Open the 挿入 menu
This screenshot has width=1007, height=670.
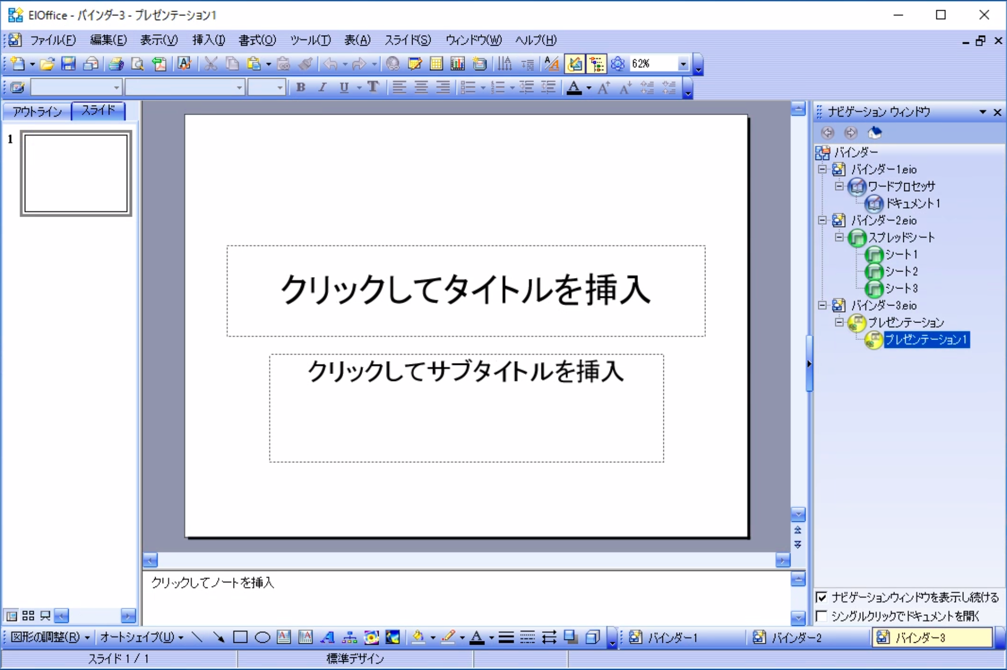pyautogui.click(x=209, y=40)
